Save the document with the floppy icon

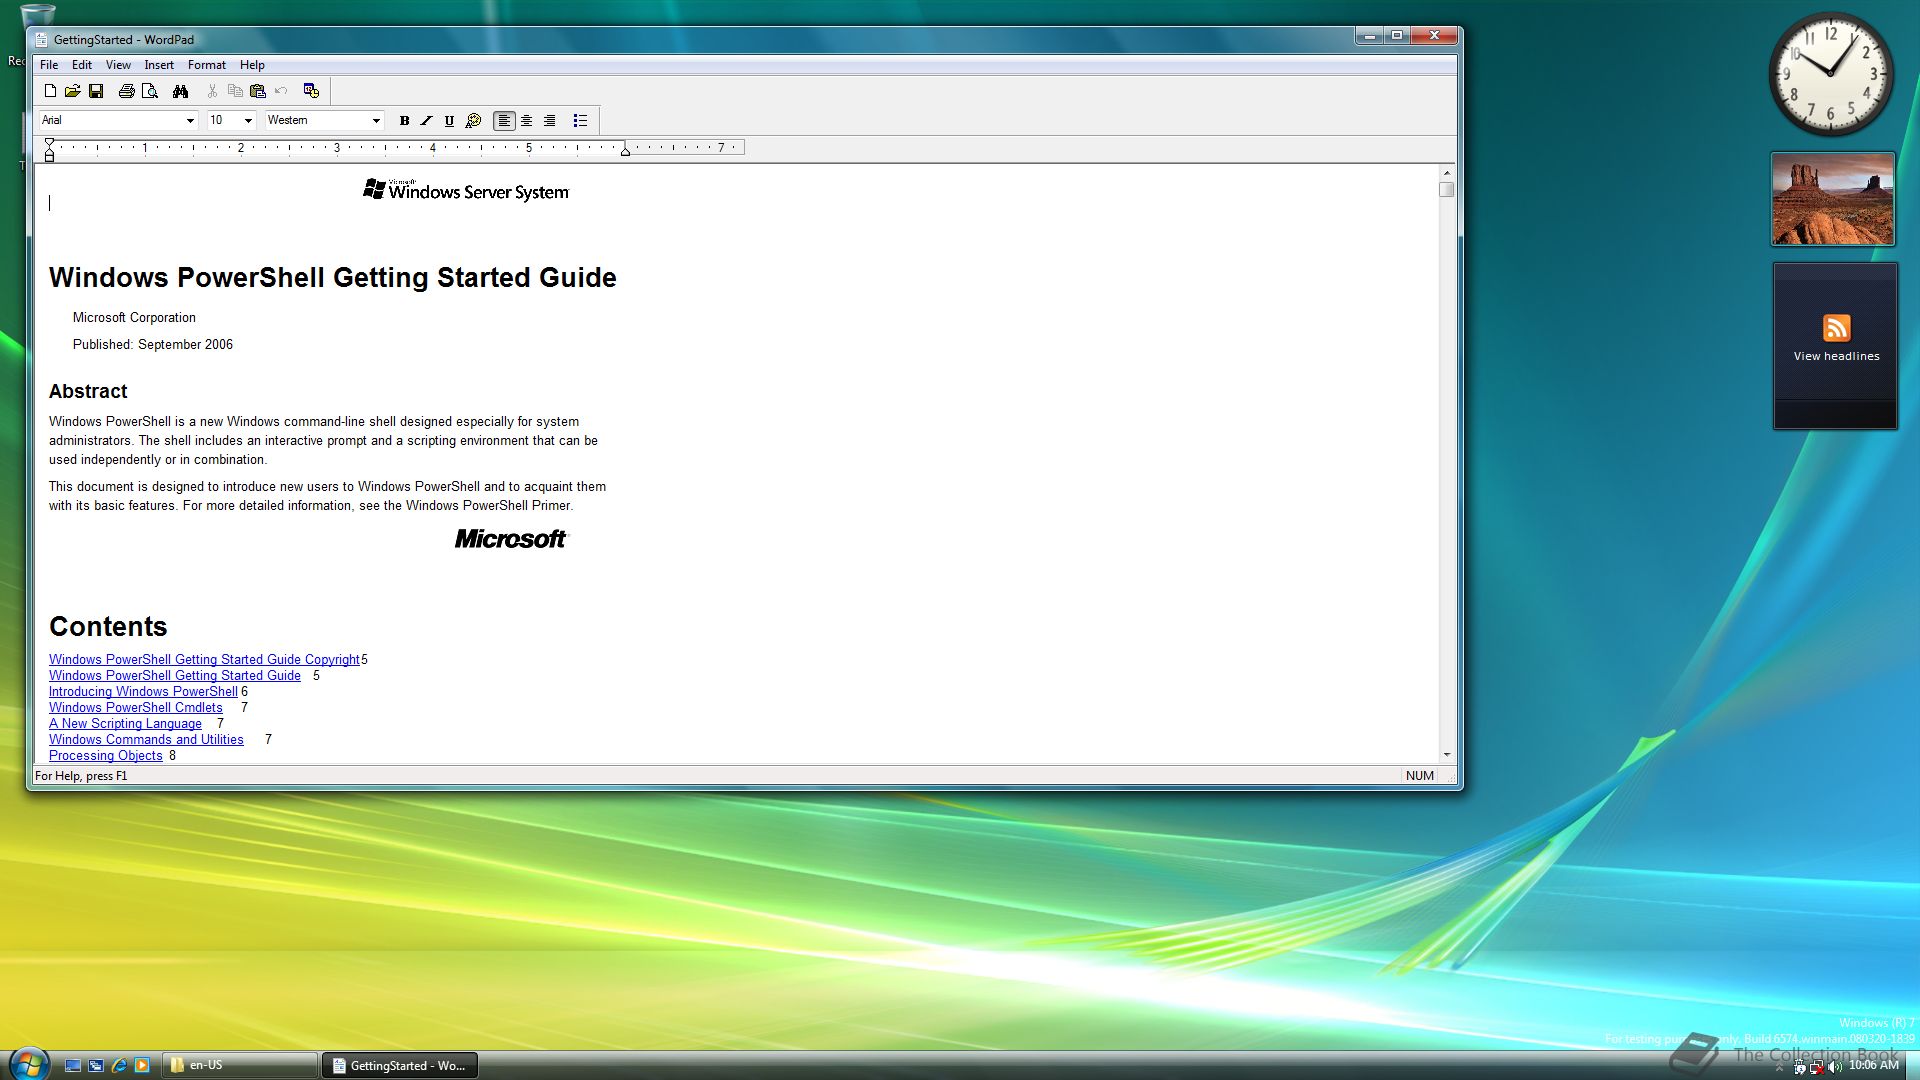click(x=96, y=91)
